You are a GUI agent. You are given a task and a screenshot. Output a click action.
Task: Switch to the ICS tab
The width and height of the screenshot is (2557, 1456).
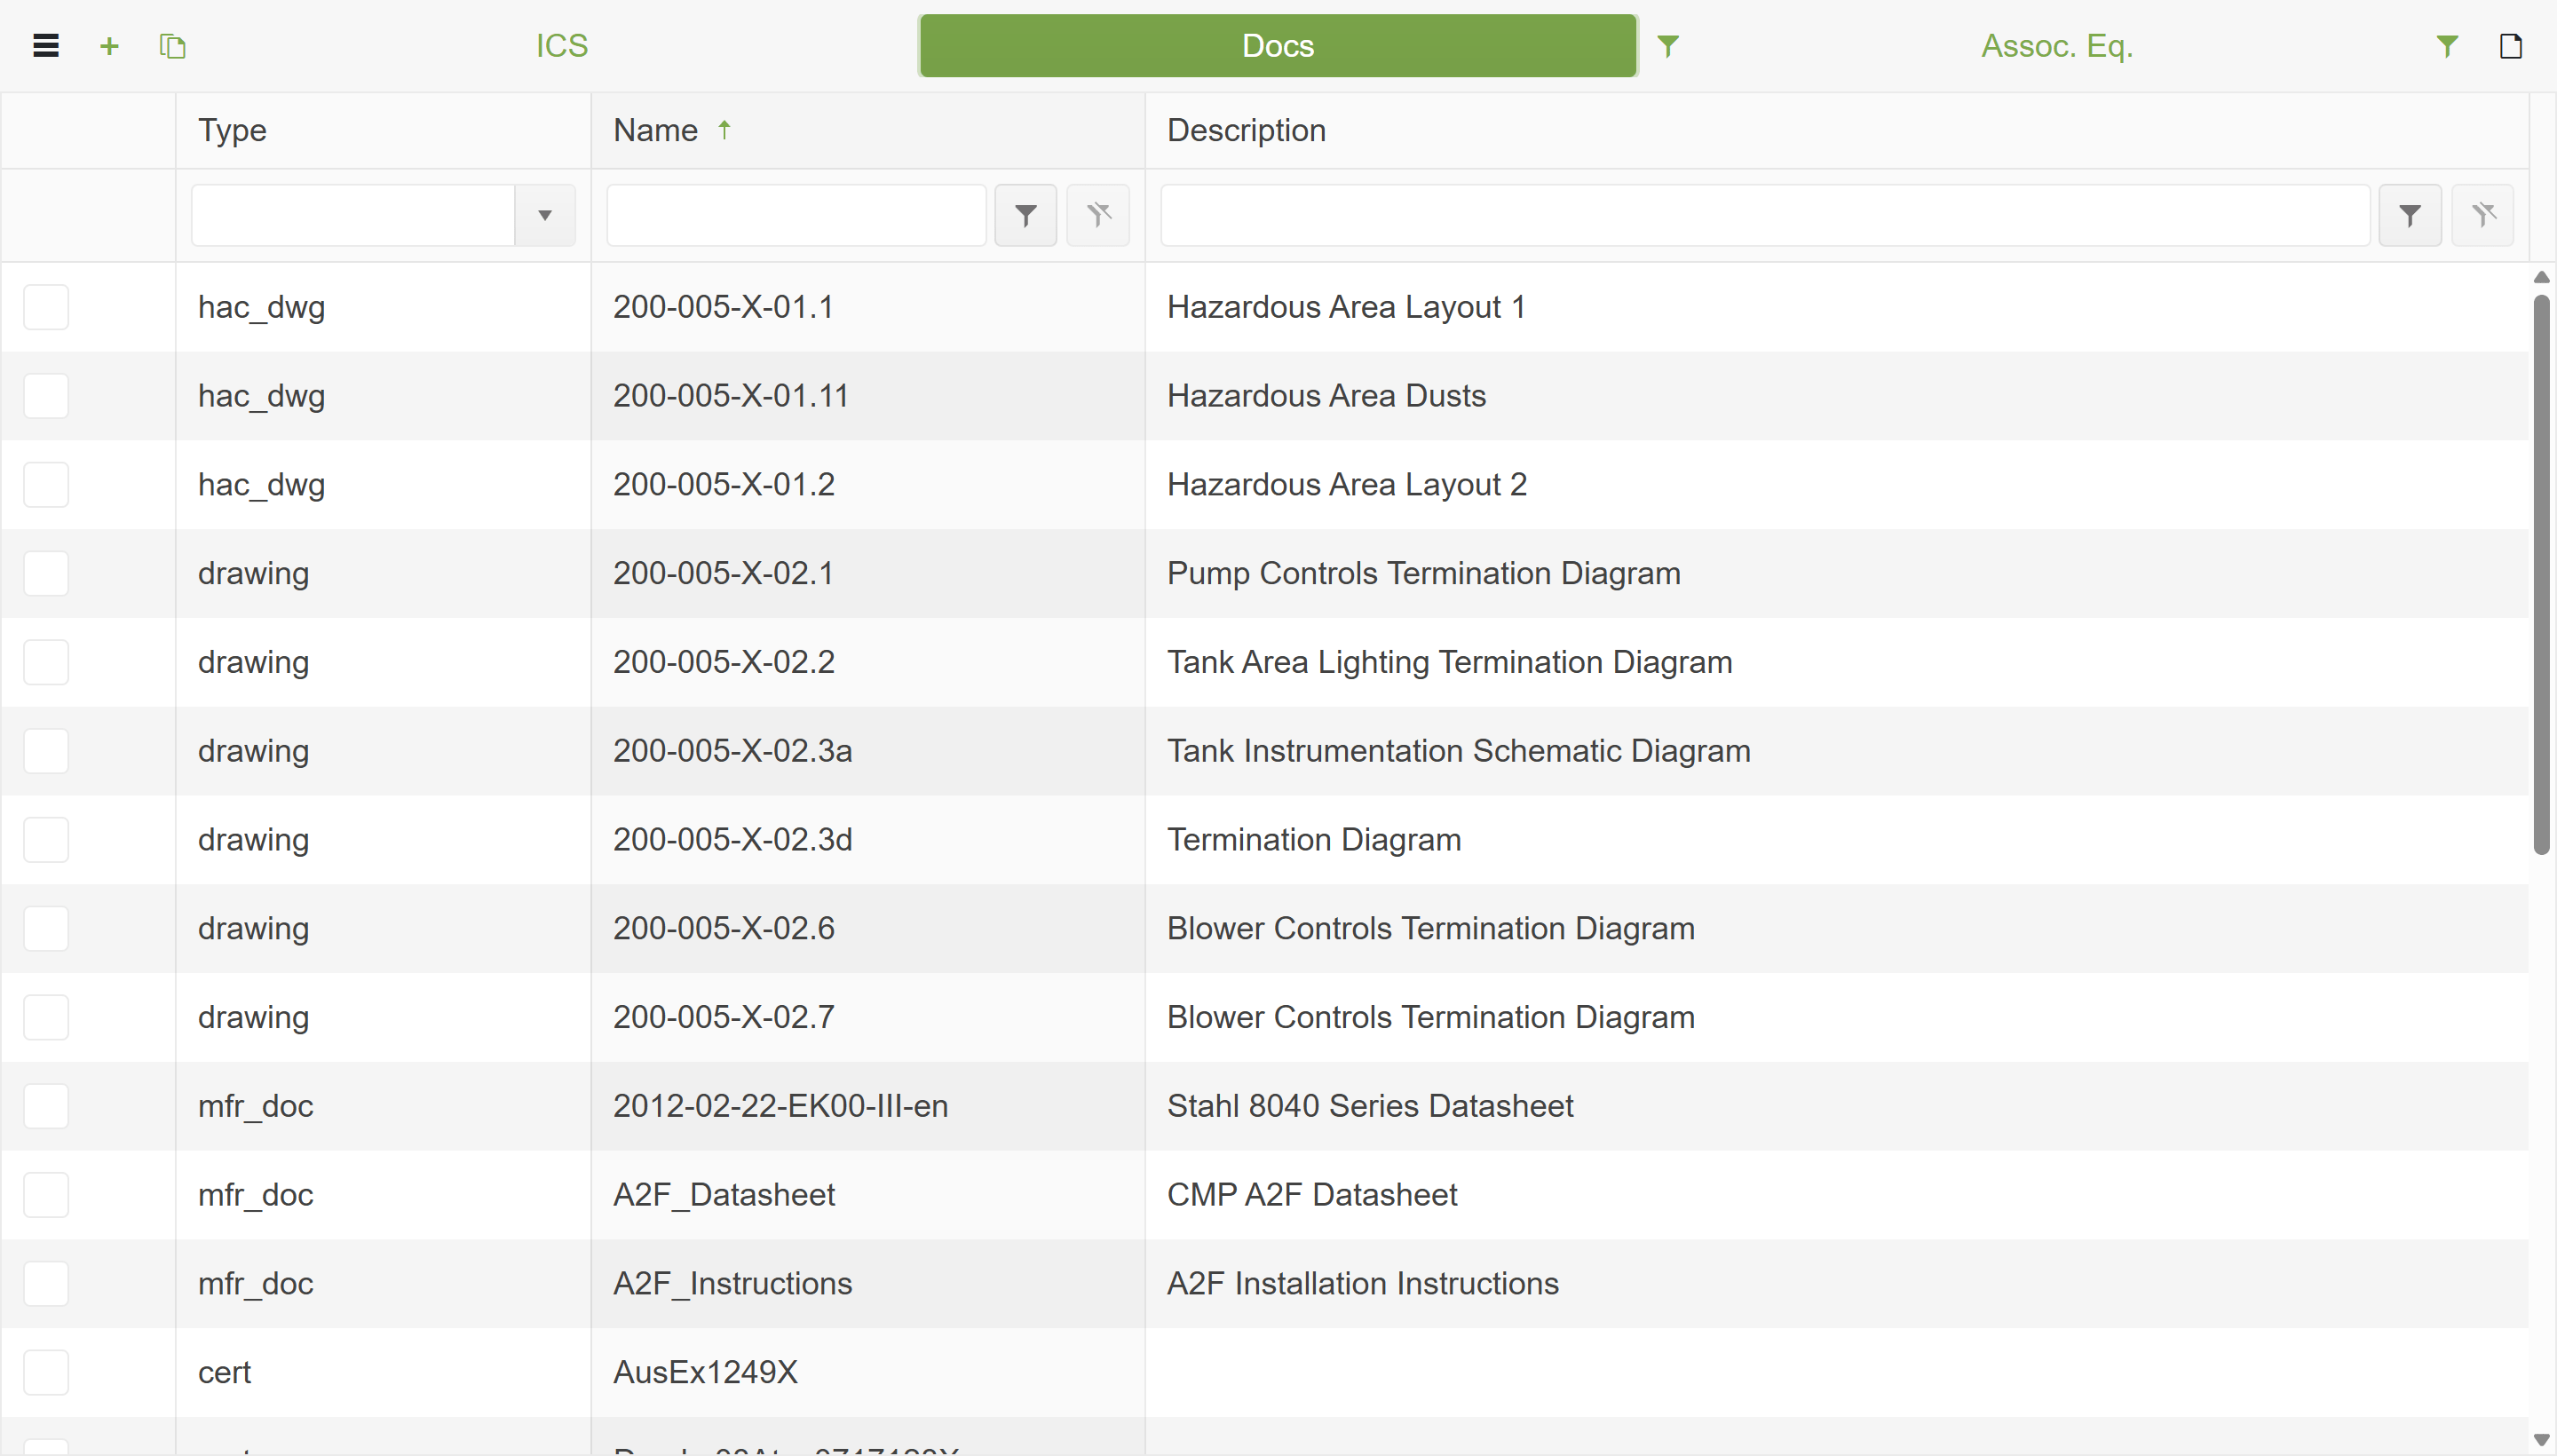(561, 46)
